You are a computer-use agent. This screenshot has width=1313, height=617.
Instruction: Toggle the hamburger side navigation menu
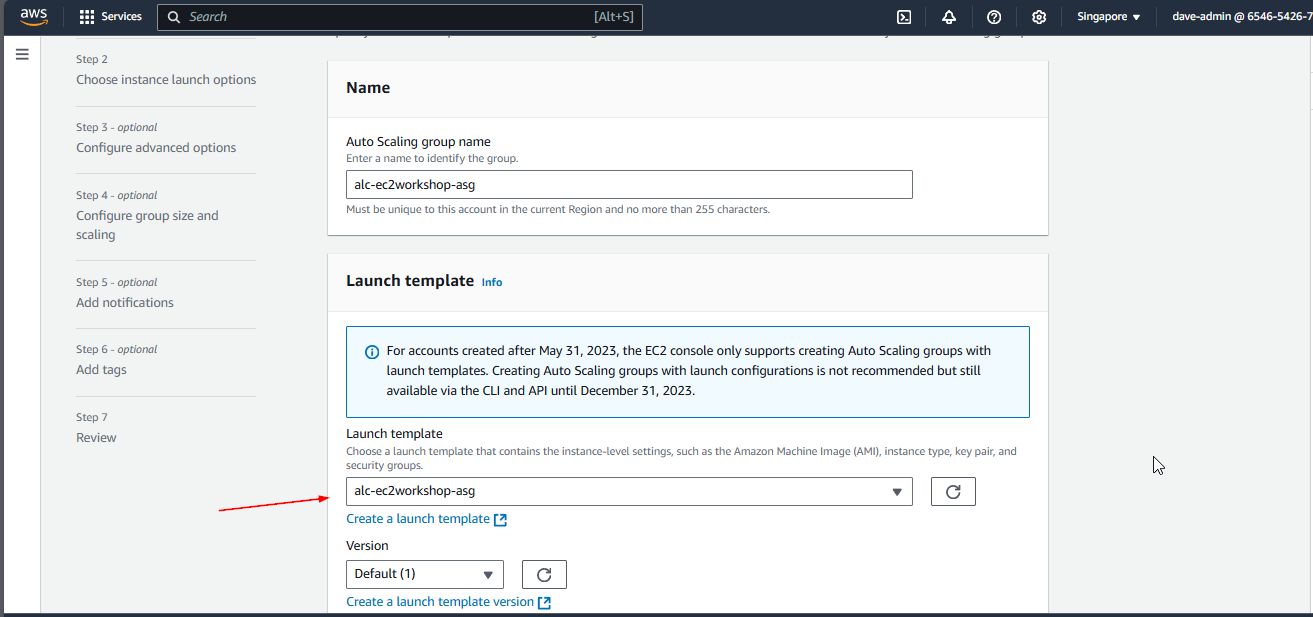pos(22,54)
